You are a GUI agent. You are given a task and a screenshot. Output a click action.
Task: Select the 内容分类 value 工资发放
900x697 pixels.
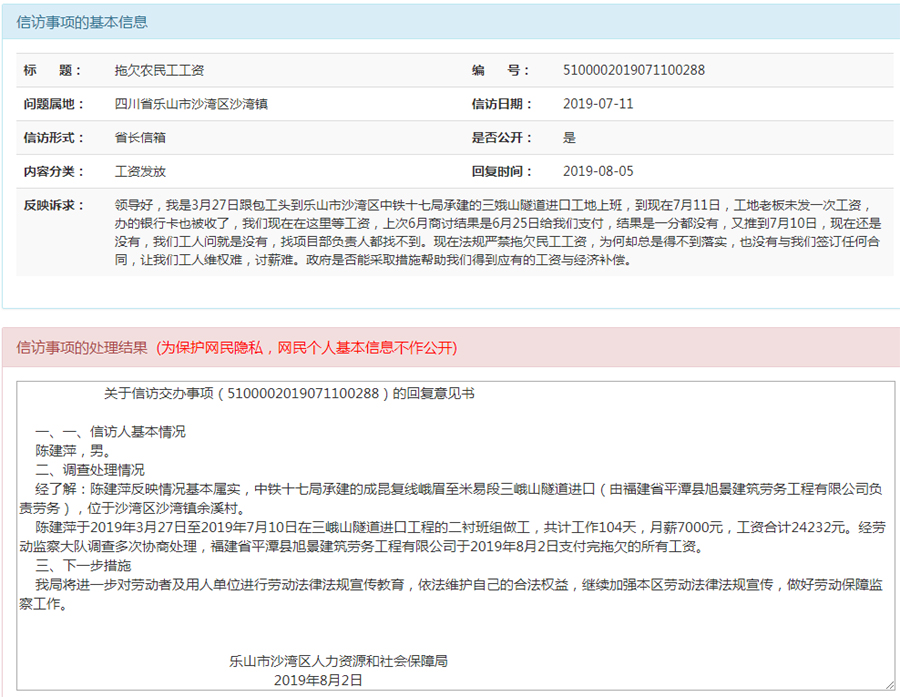point(140,171)
